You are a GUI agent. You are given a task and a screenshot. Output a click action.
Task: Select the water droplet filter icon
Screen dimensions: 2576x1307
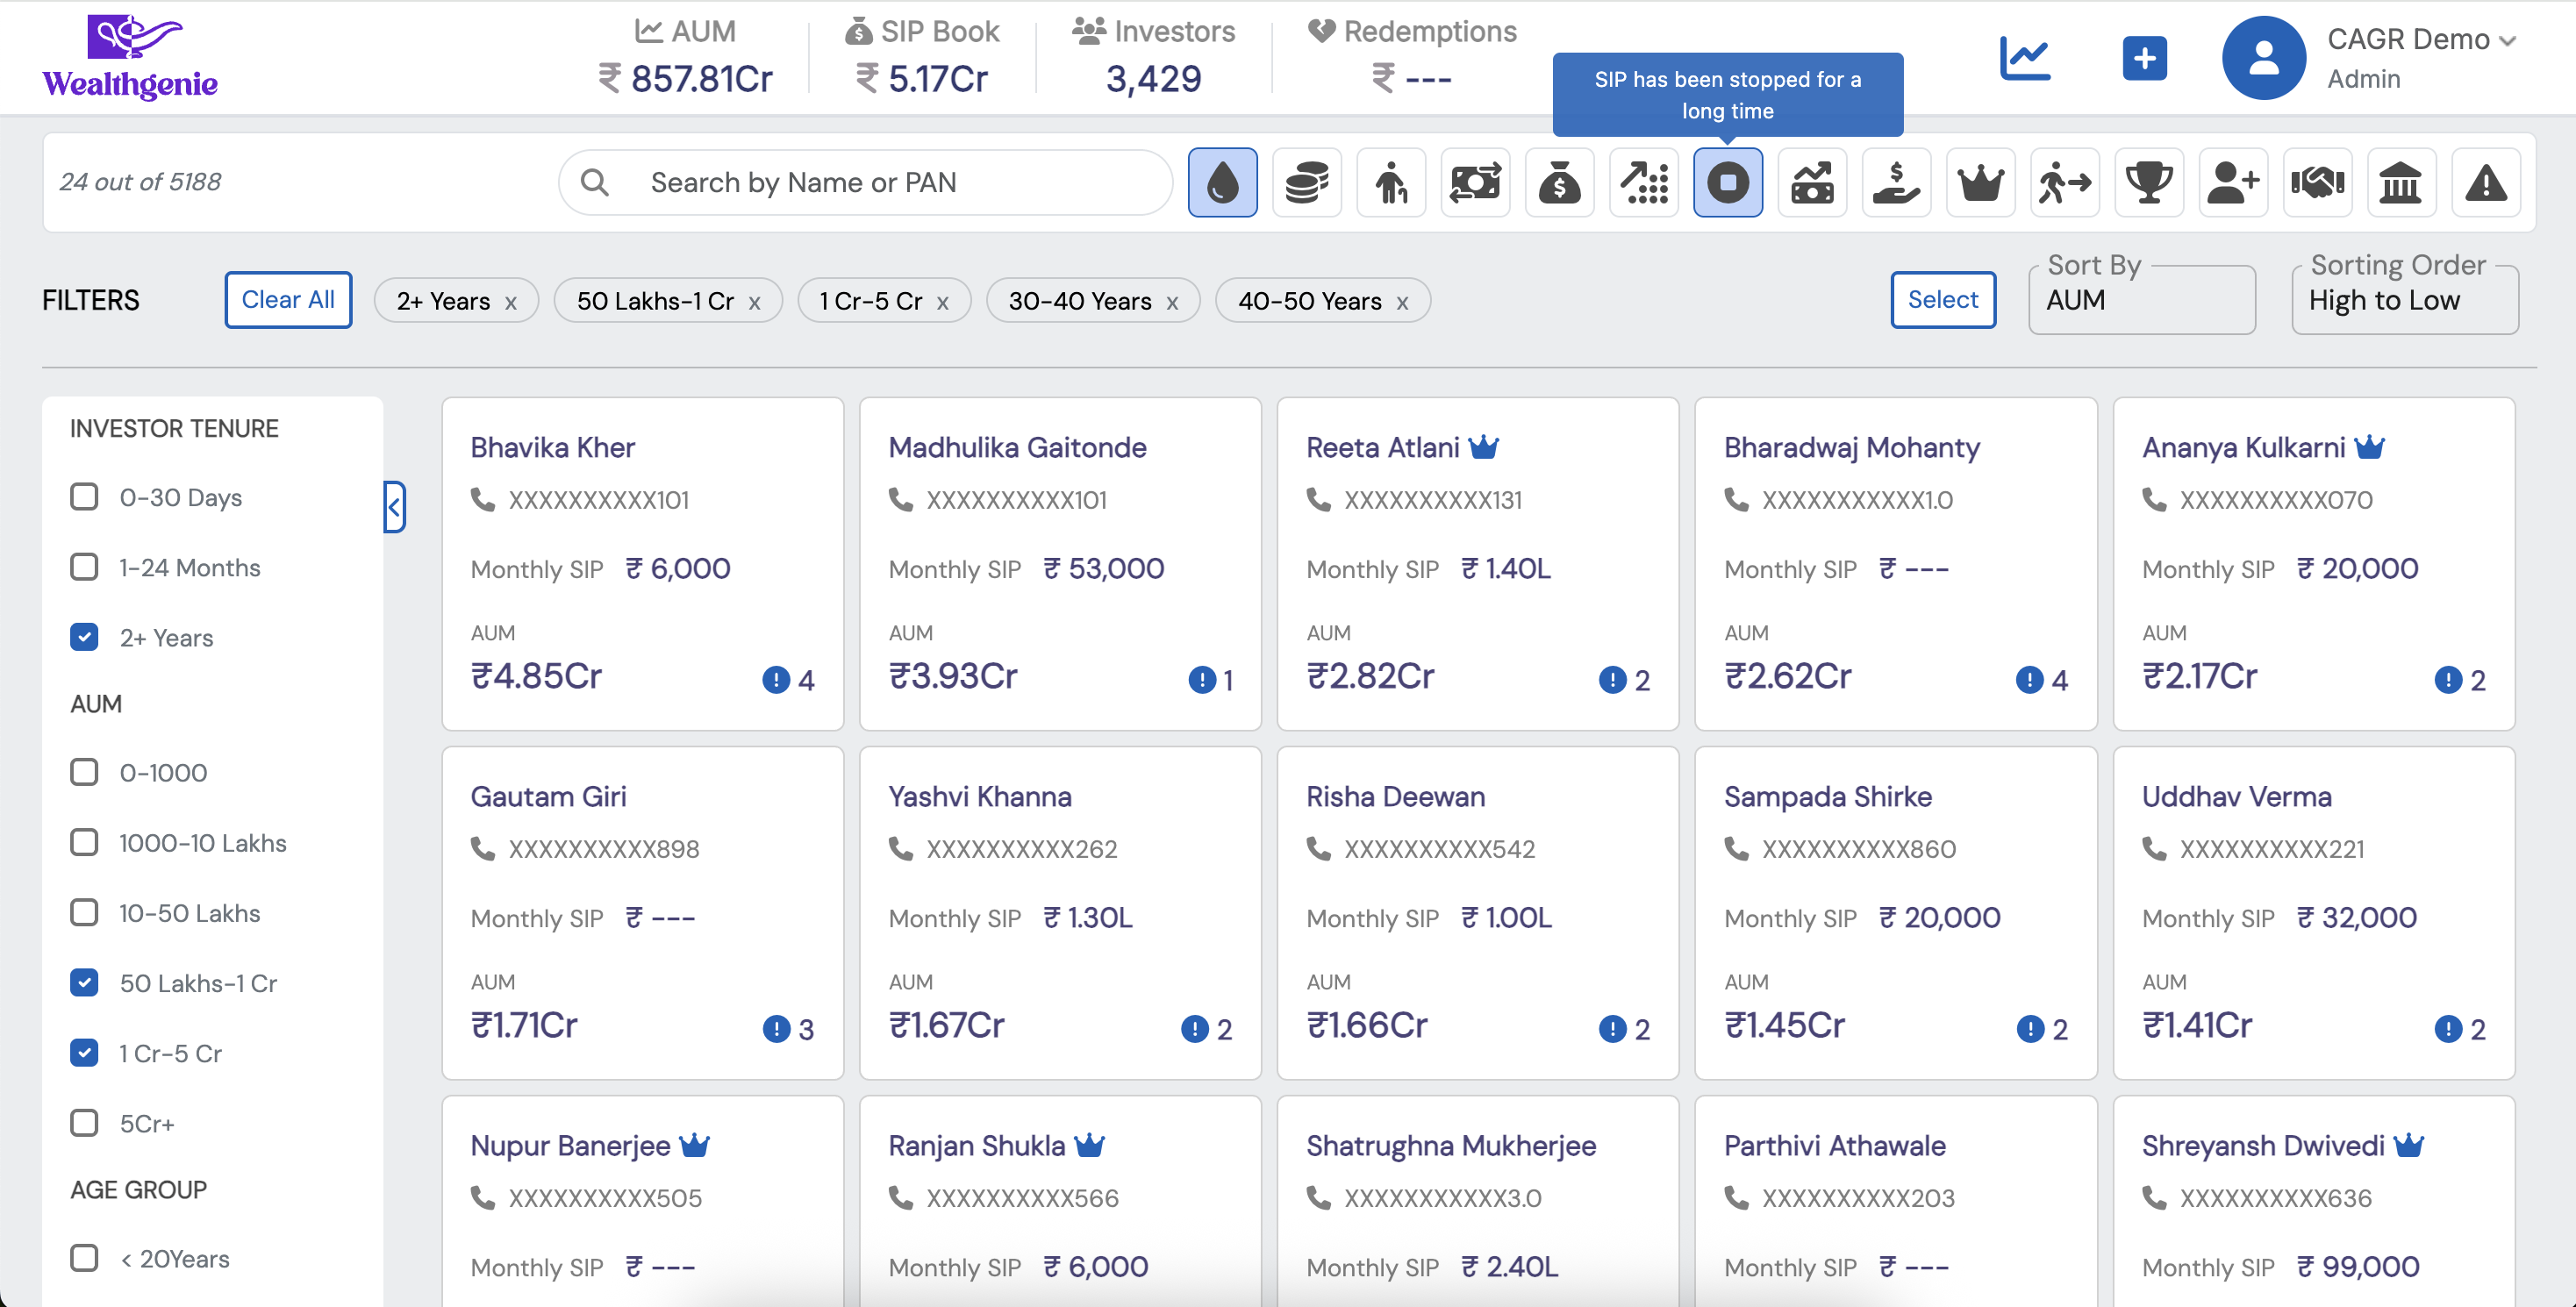(1222, 182)
